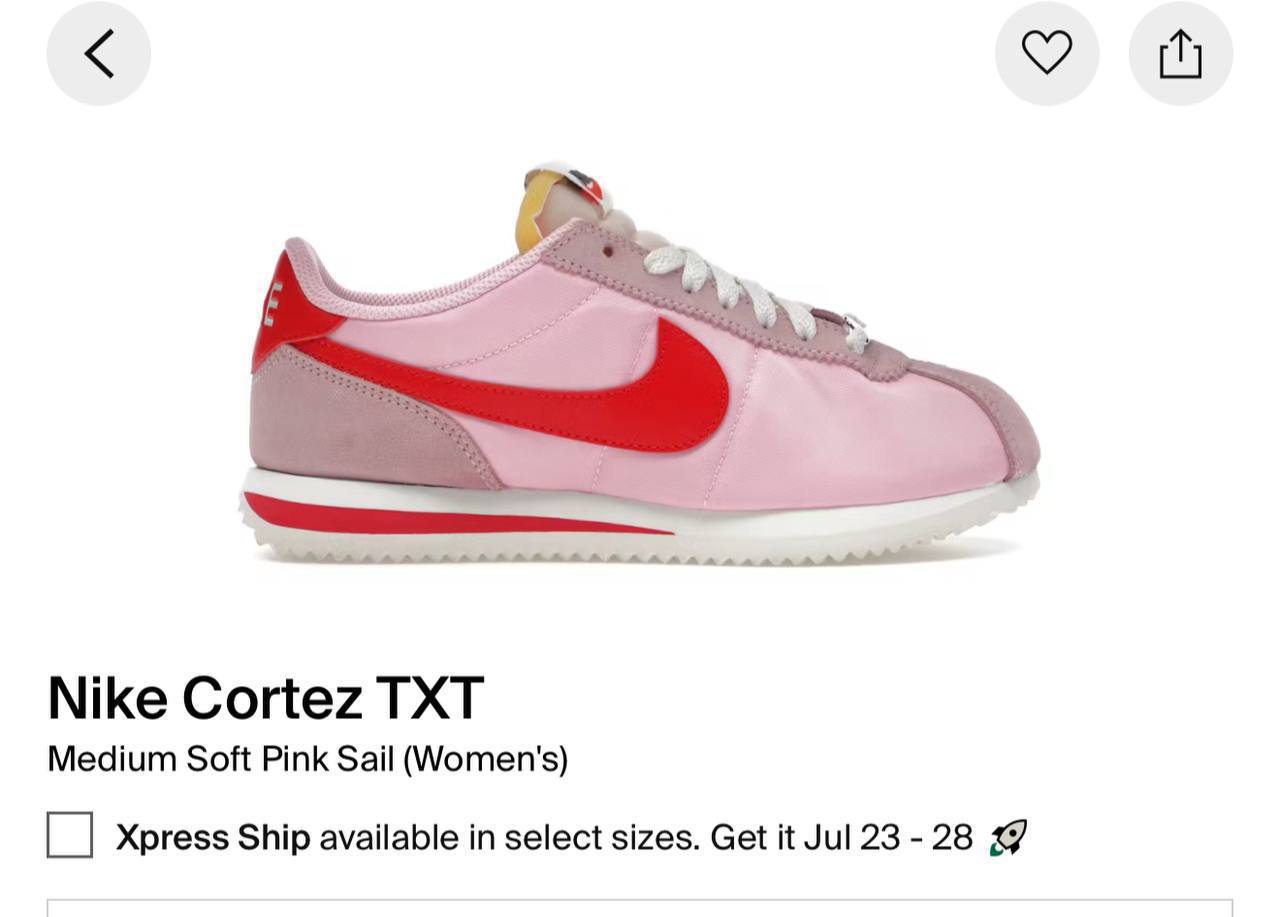1280x917 pixels.
Task: Open the outlined selector box at bottom
Action: coord(640,908)
